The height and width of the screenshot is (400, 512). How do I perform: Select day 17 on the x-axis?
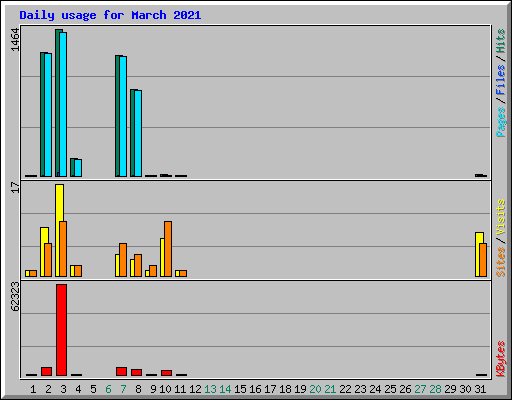coord(270,389)
